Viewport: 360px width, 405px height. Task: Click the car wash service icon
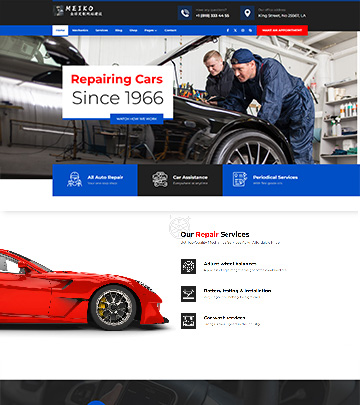[188, 321]
